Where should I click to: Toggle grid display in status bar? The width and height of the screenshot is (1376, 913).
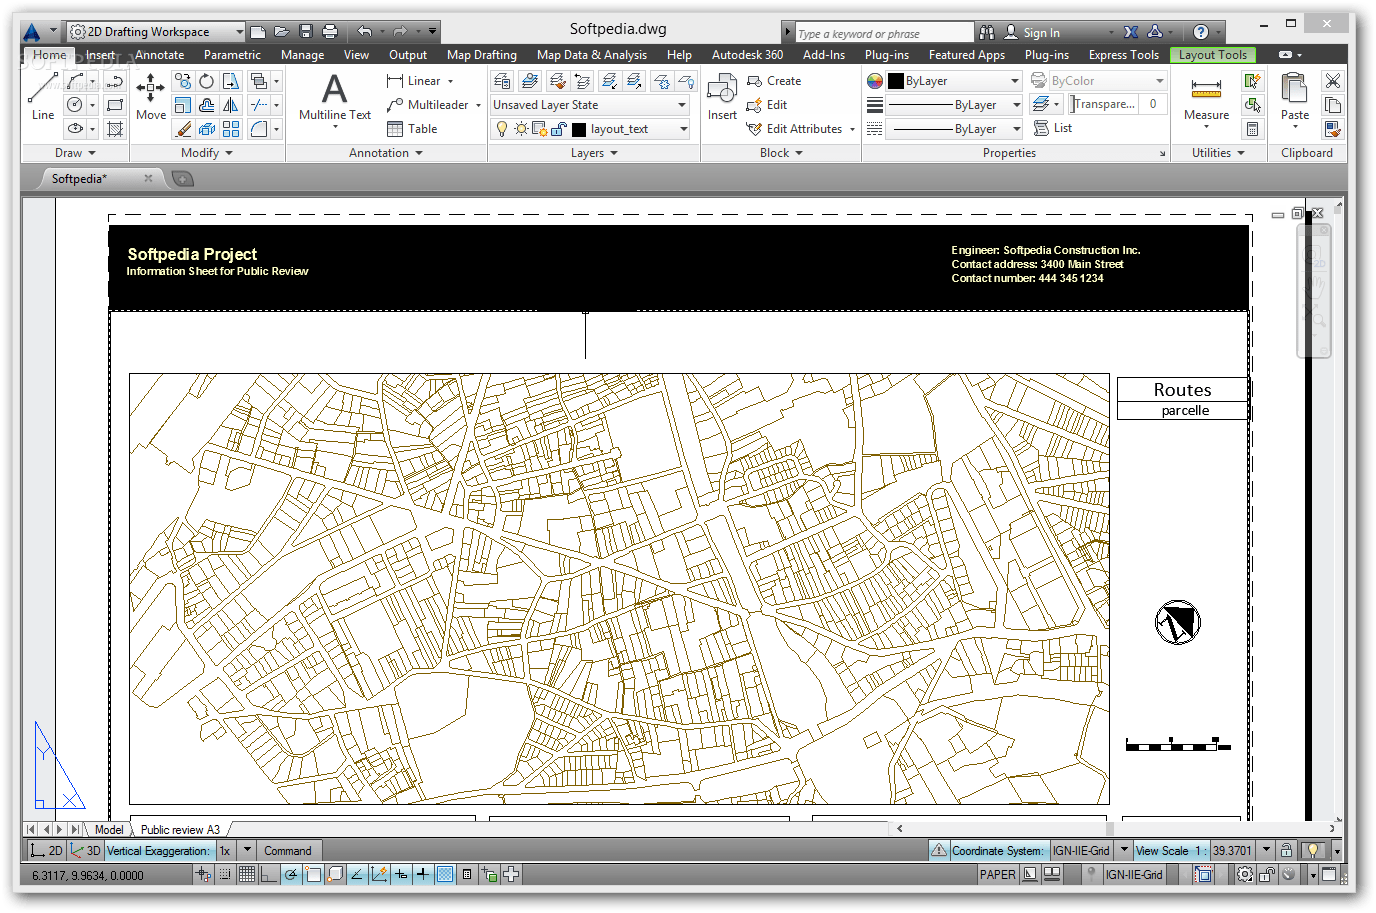coord(247,874)
